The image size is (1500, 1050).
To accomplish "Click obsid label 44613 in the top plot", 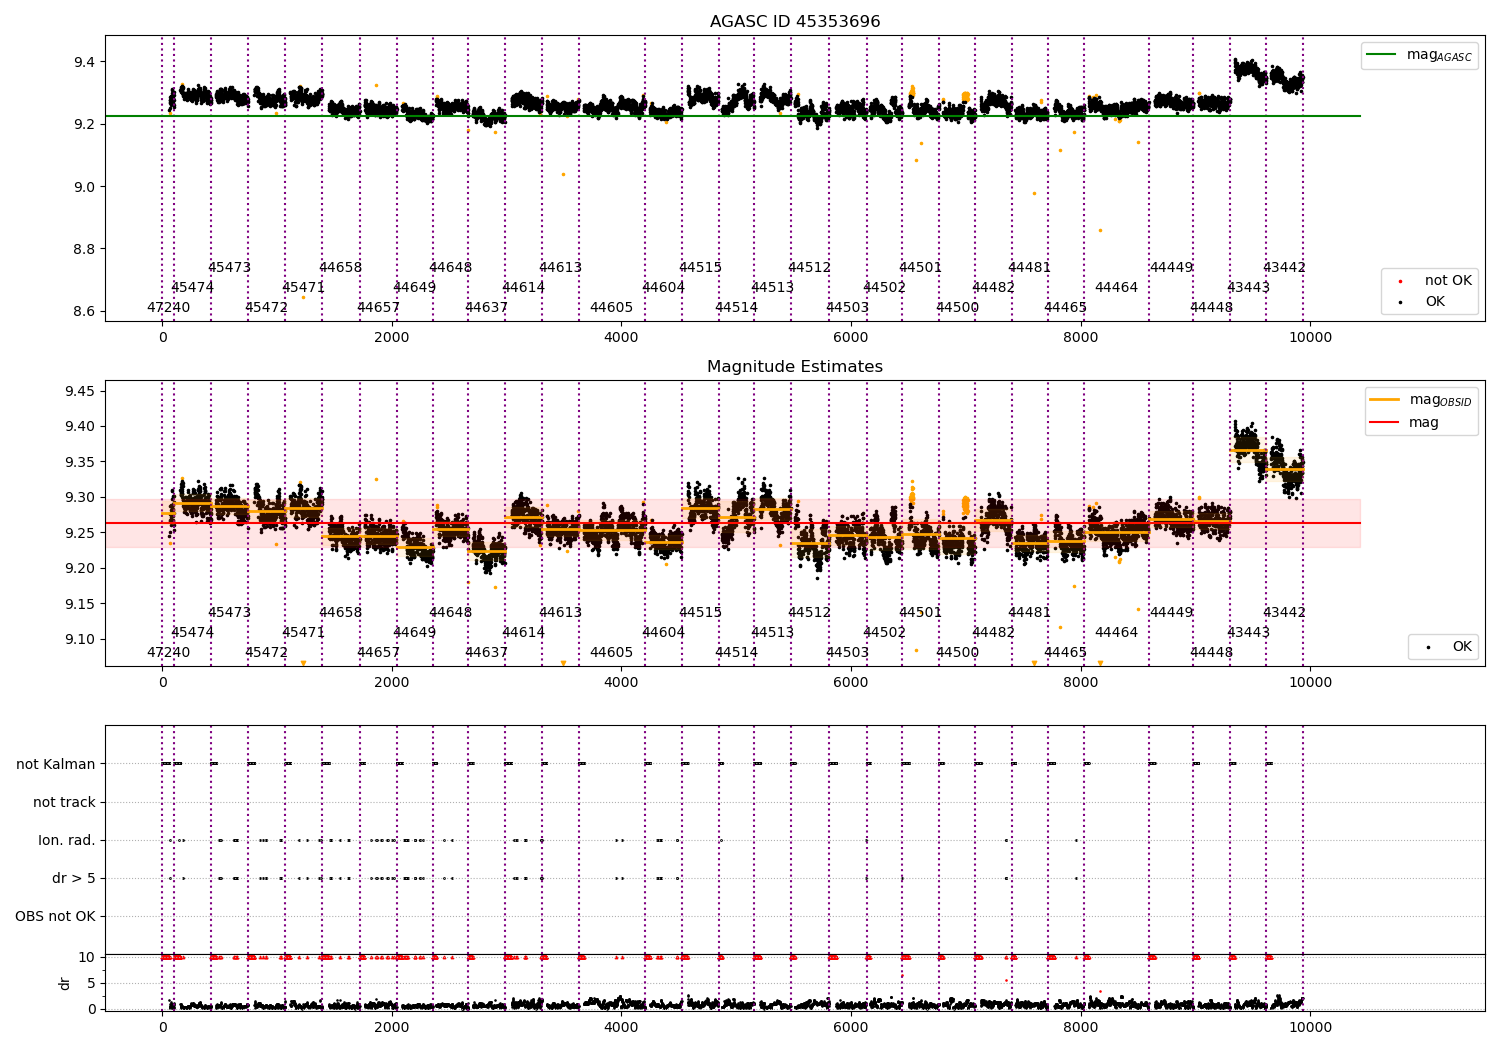I will (x=560, y=267).
